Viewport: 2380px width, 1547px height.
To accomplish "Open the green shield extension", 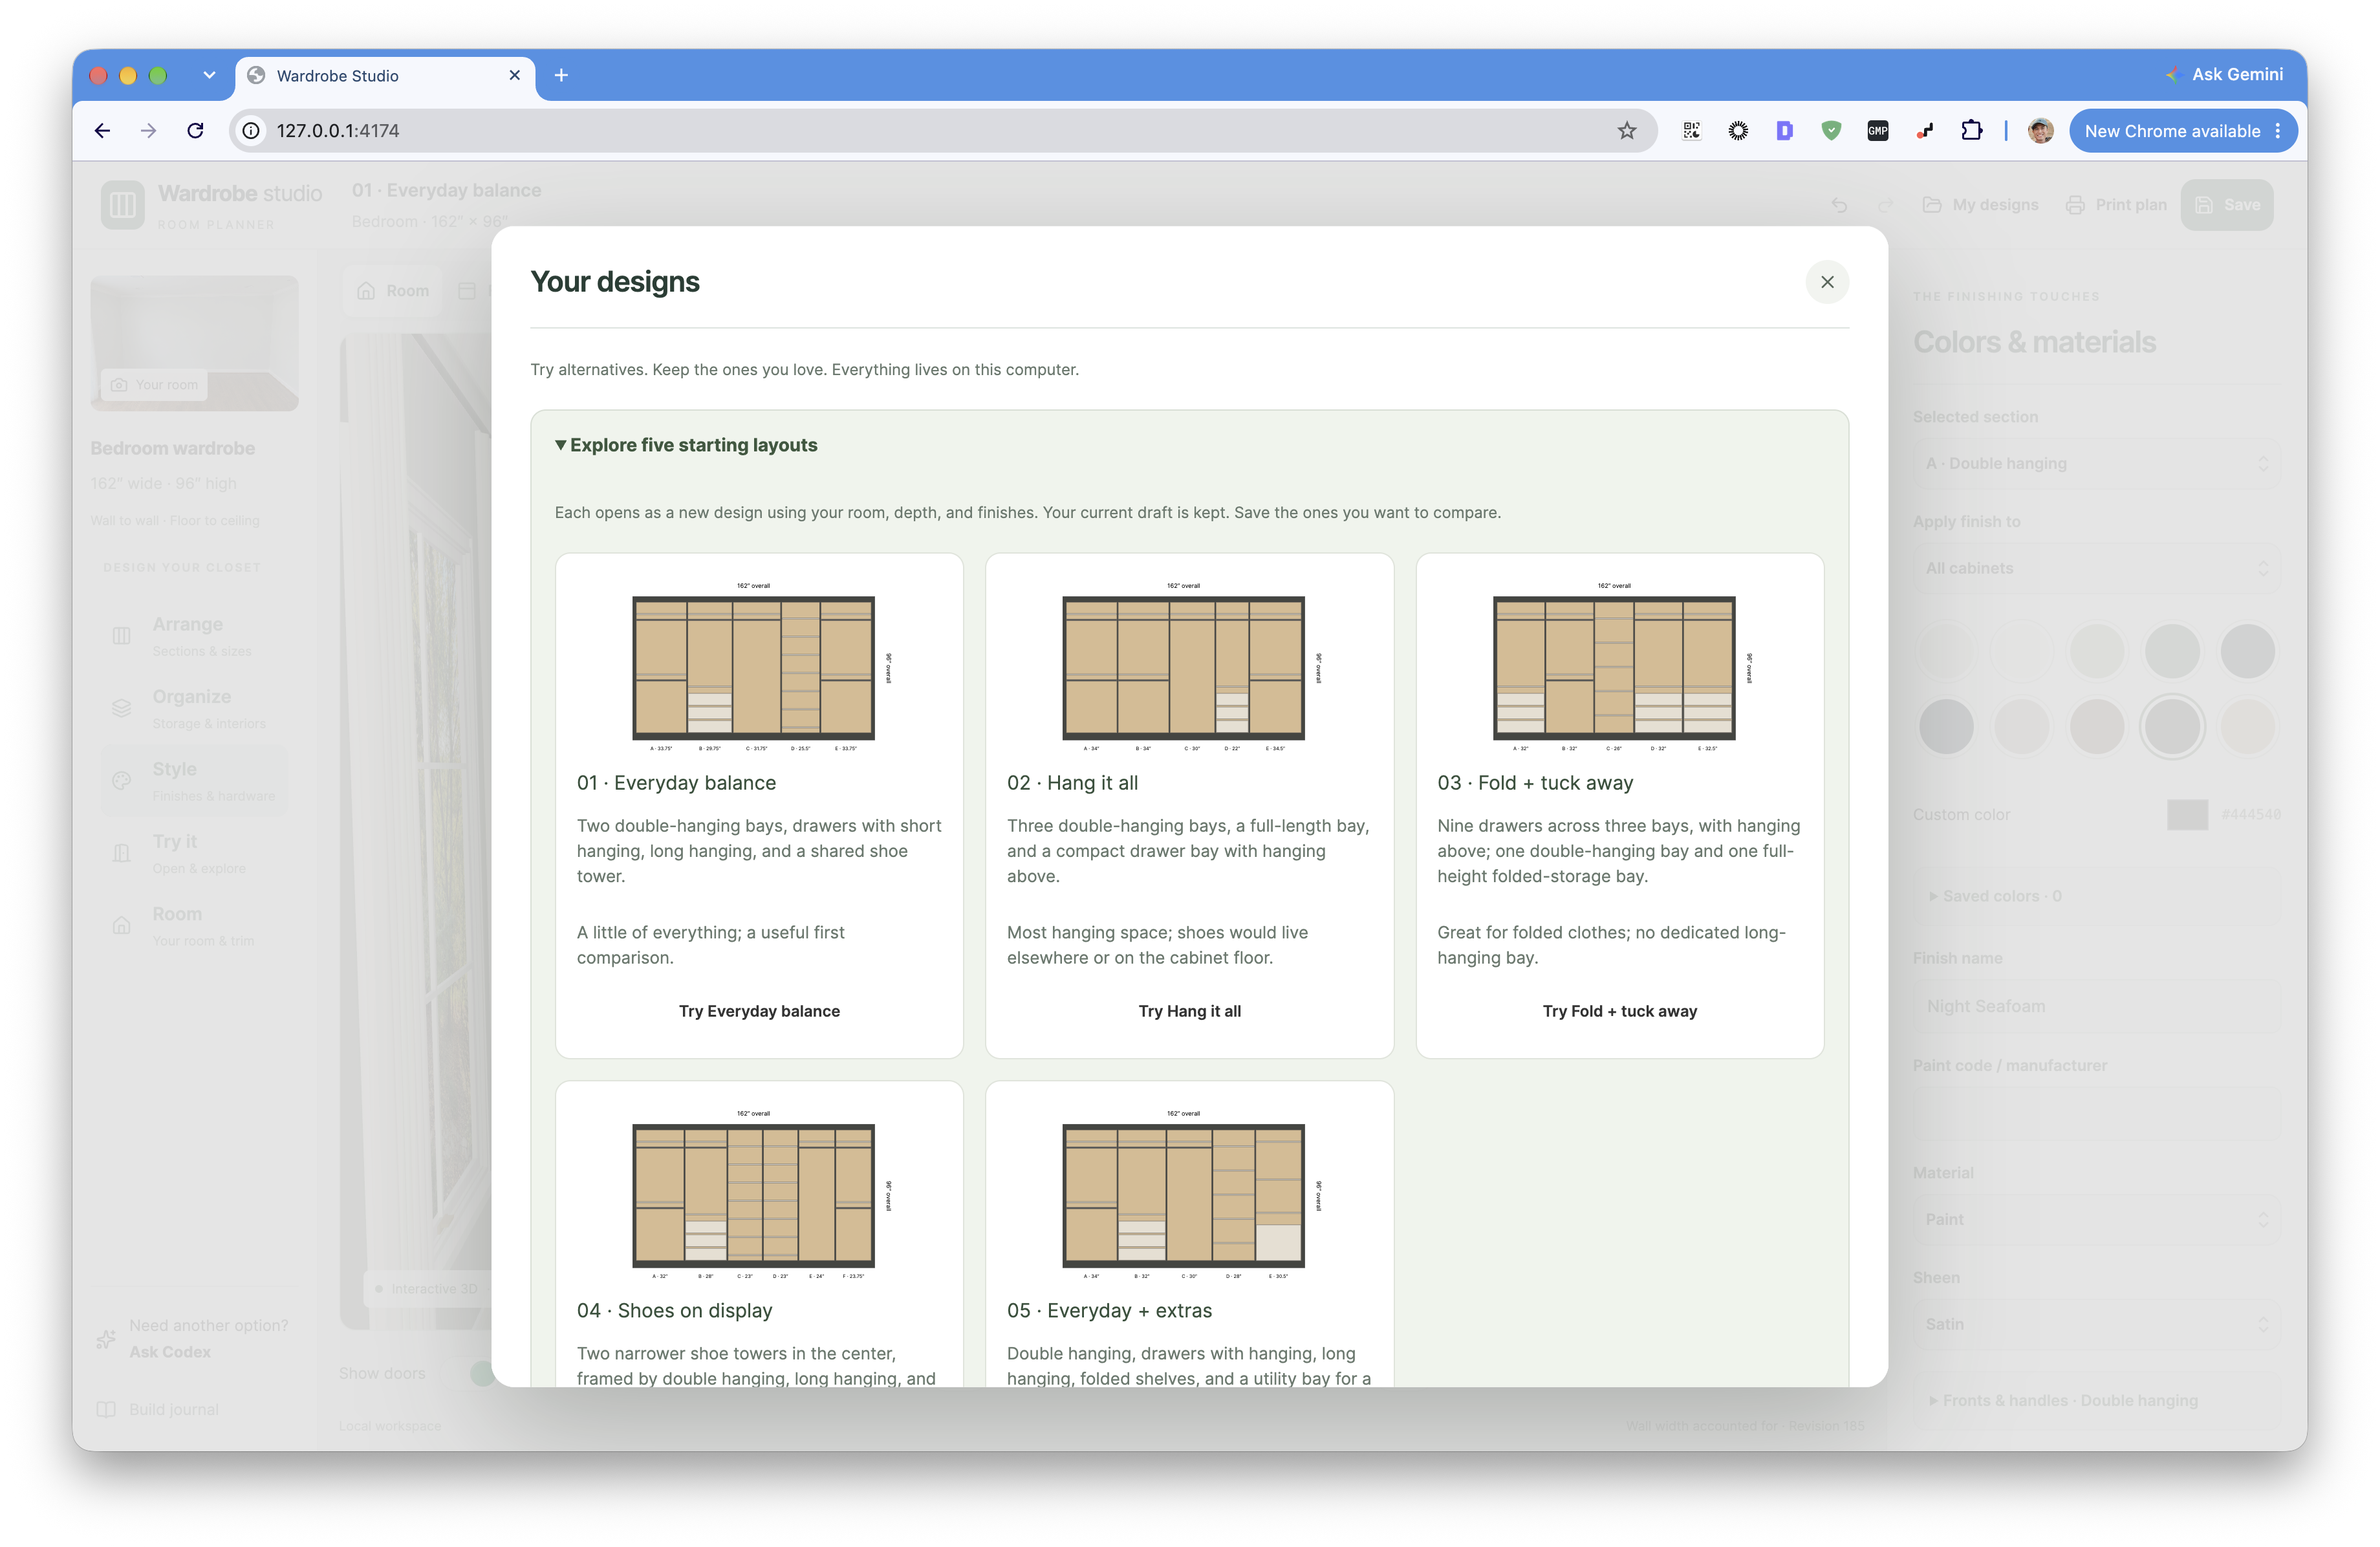I will click(1831, 131).
